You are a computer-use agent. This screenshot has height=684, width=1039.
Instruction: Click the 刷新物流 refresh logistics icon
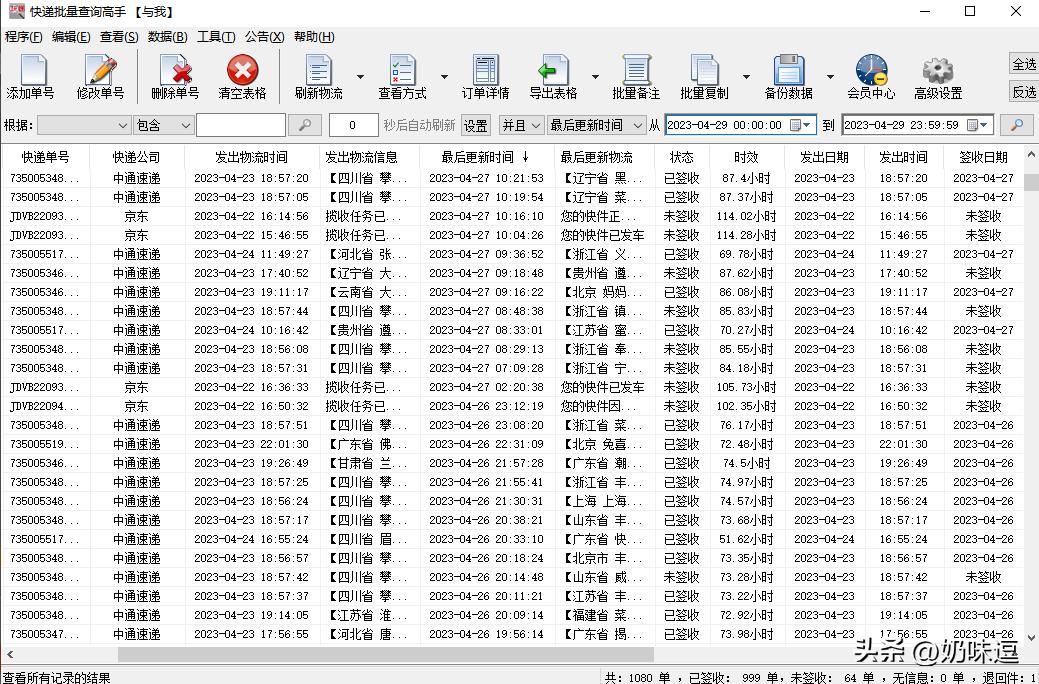pos(318,75)
